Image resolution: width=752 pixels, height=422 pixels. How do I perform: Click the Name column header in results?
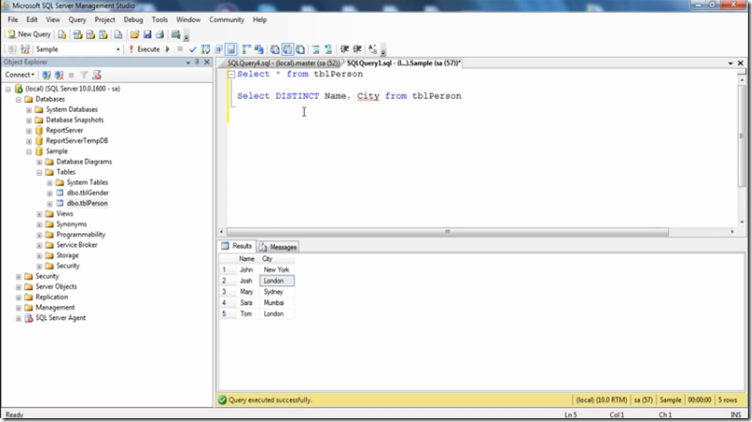click(x=247, y=259)
